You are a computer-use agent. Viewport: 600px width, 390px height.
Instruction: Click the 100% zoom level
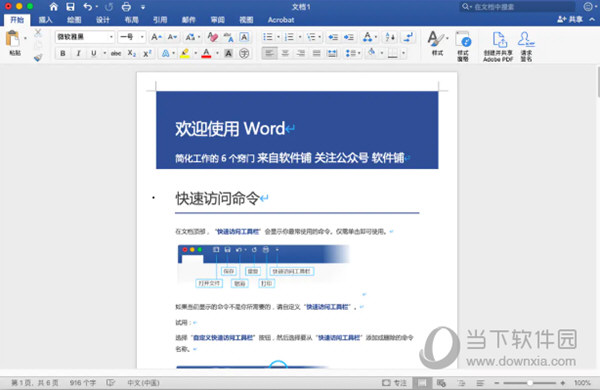tap(582, 383)
